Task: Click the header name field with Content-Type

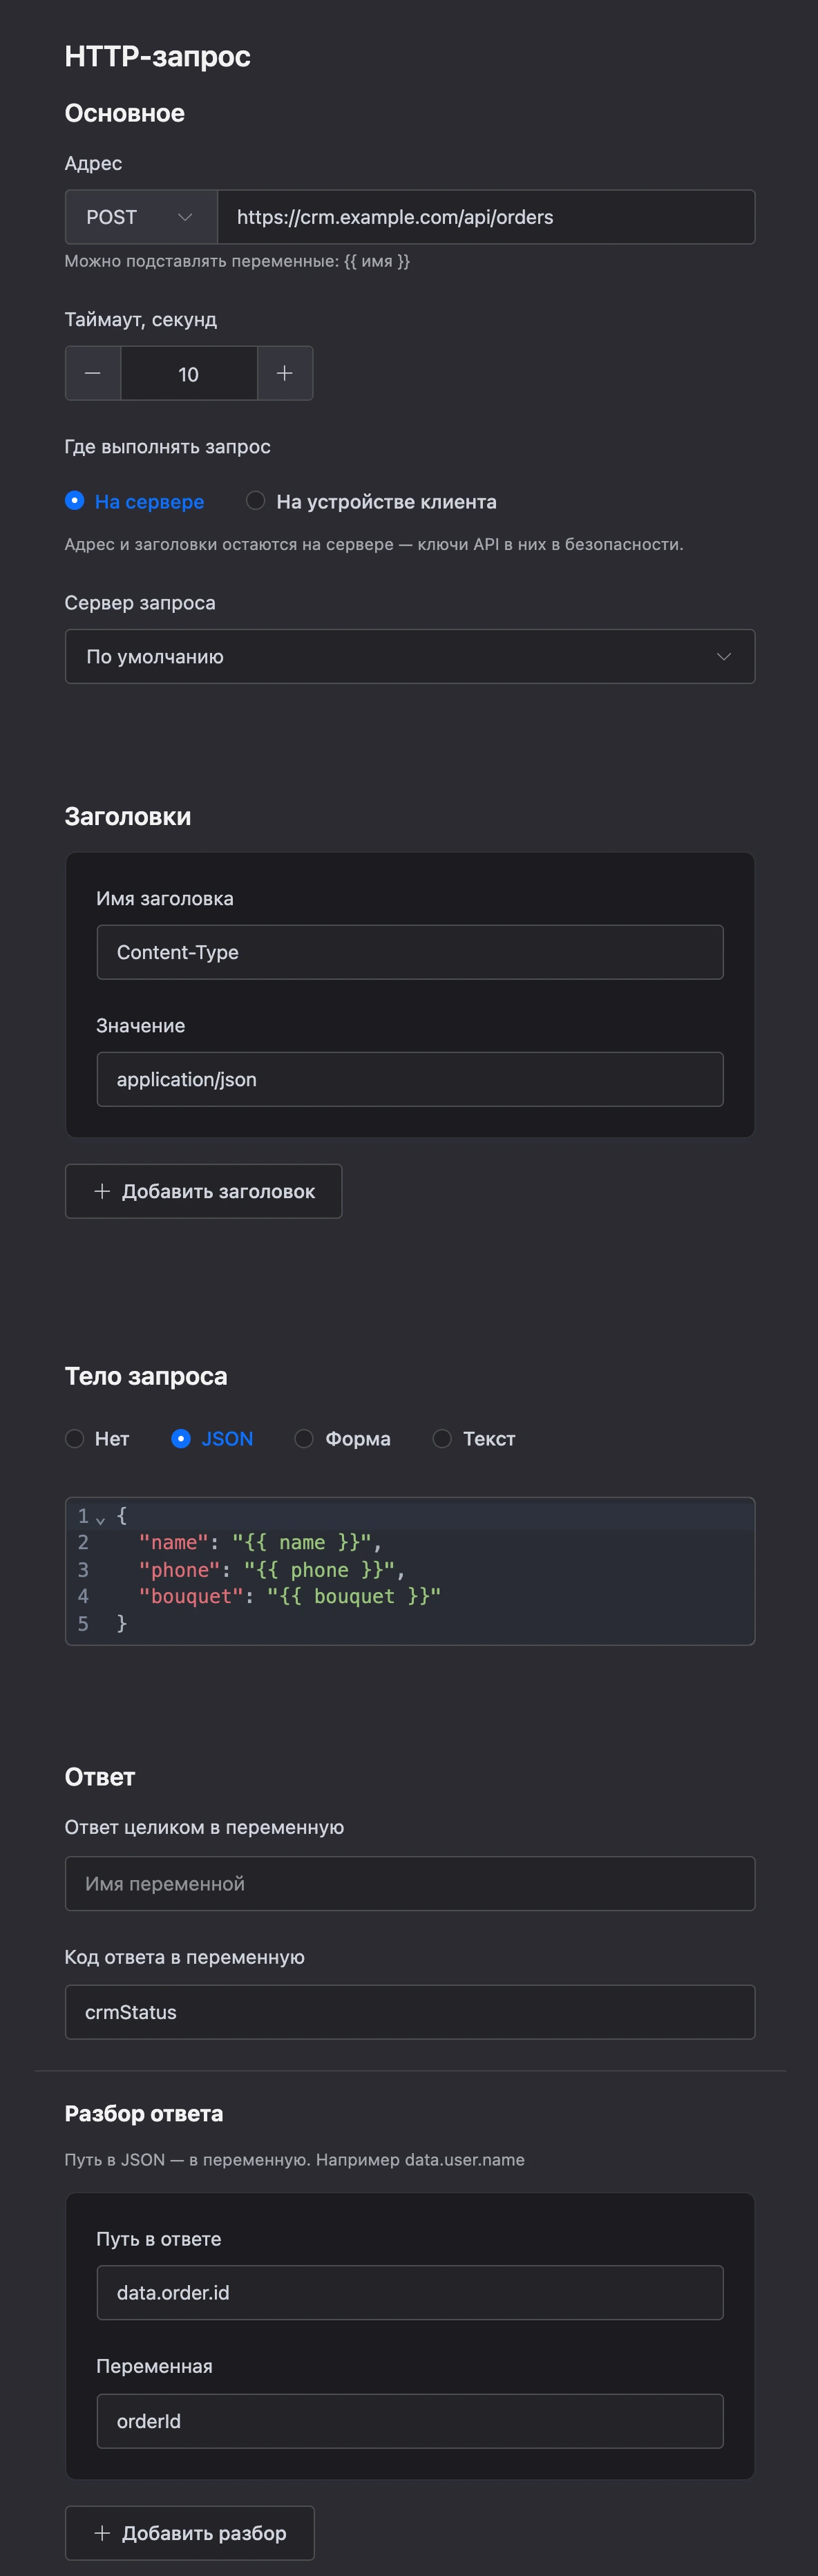Action: [x=410, y=952]
